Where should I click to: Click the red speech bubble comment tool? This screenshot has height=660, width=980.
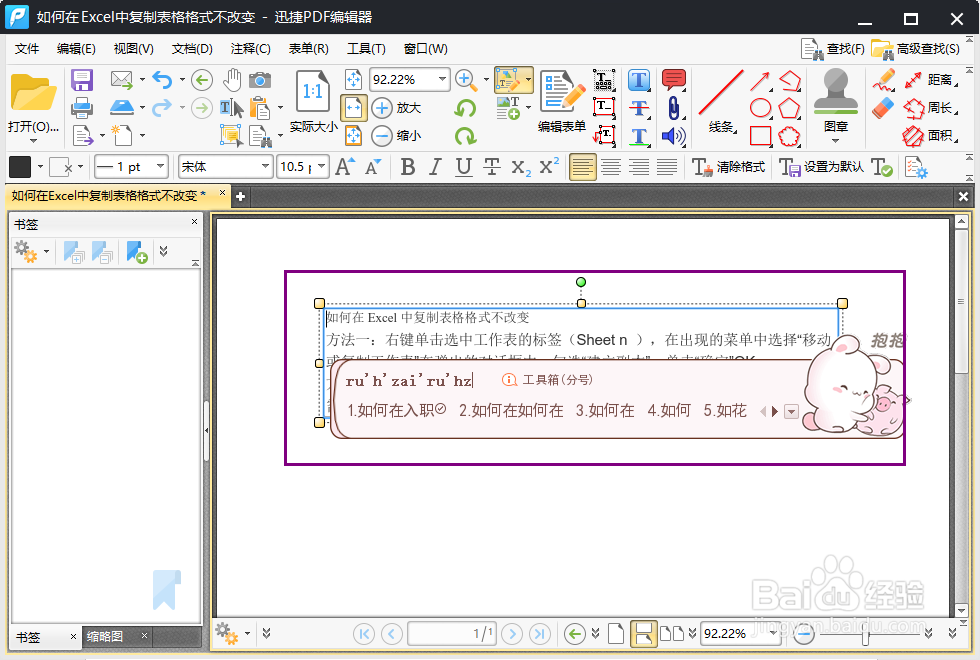point(673,80)
